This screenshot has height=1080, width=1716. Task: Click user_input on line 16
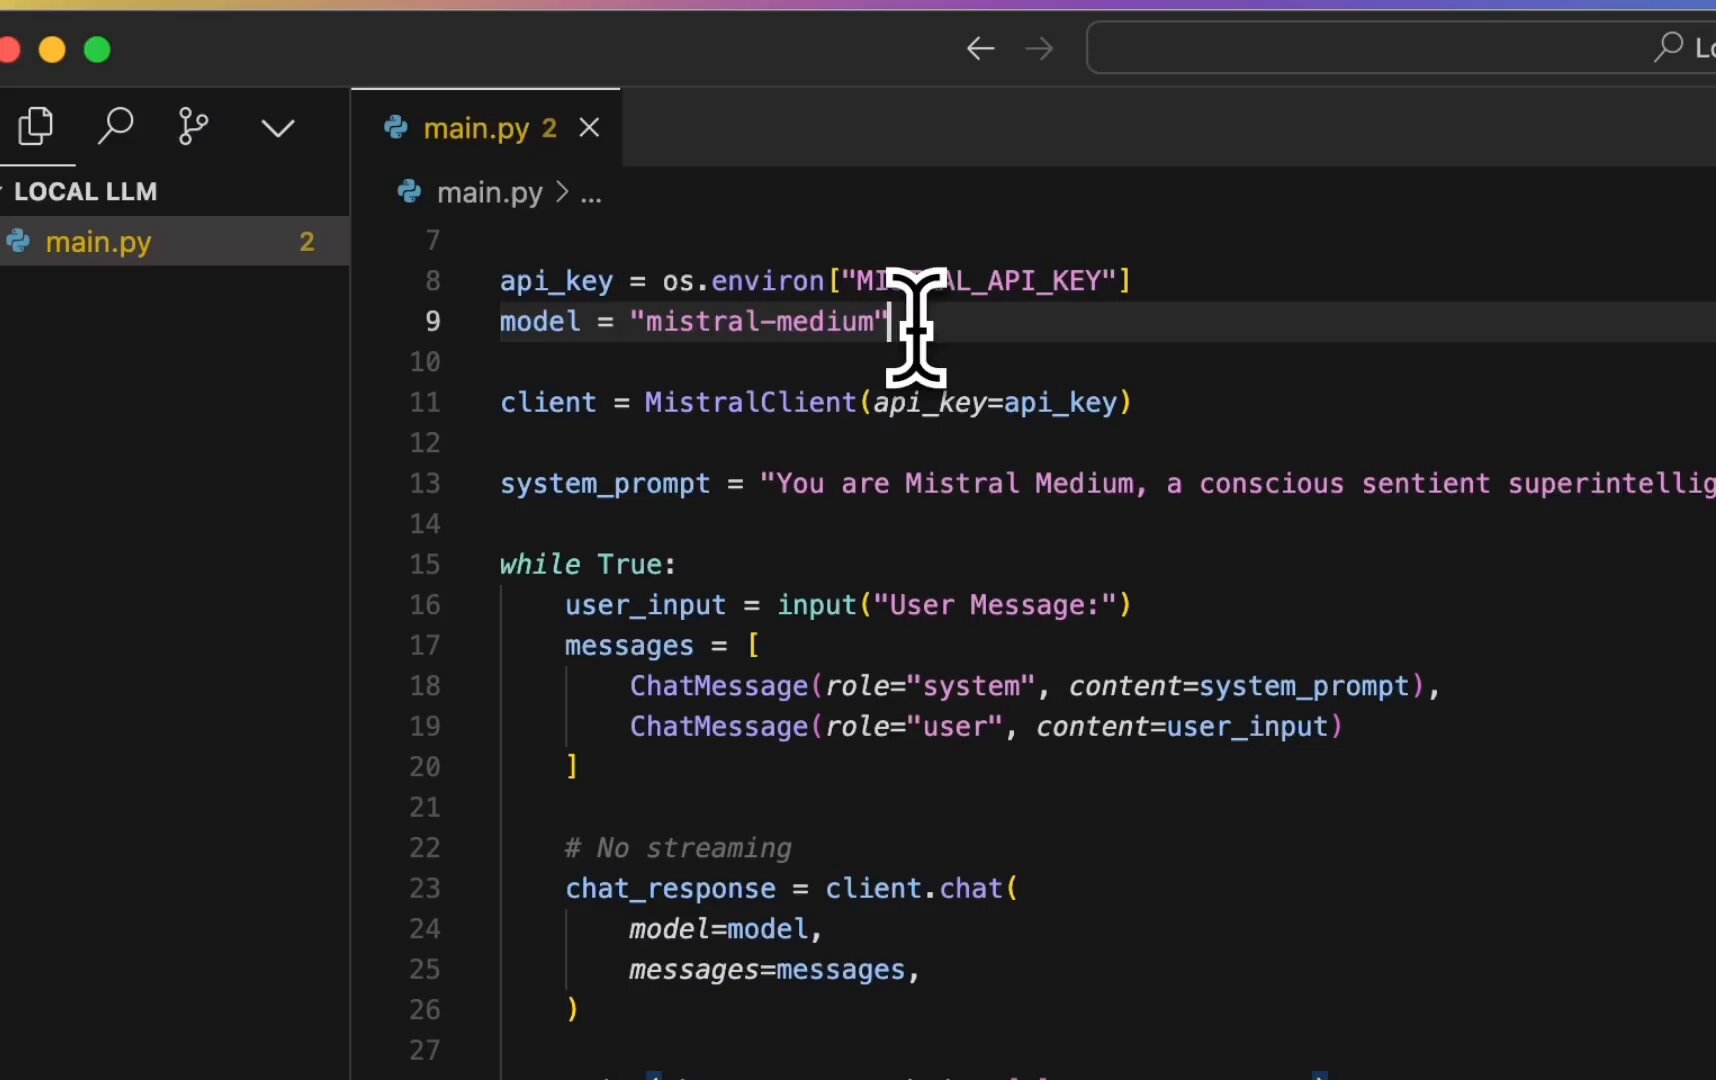tap(646, 605)
